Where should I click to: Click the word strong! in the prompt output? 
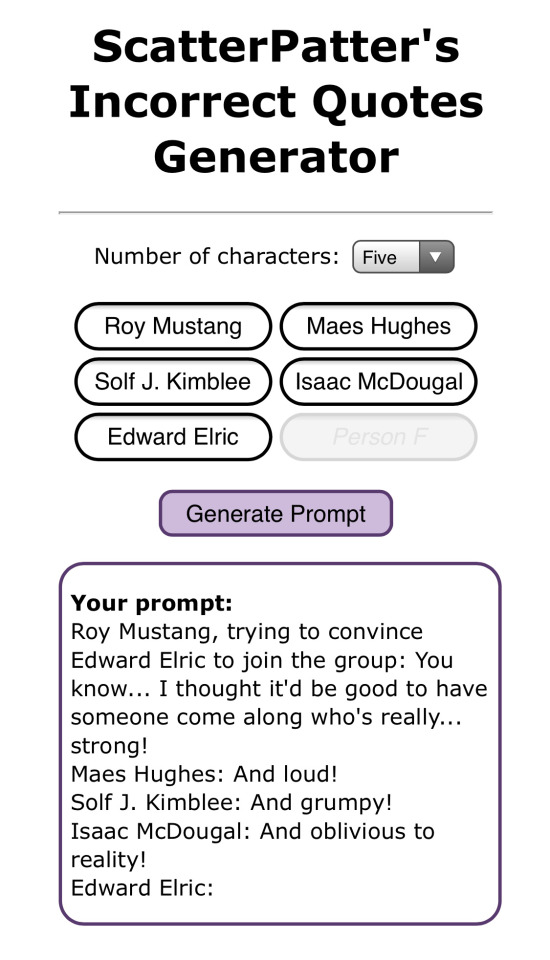click(109, 746)
